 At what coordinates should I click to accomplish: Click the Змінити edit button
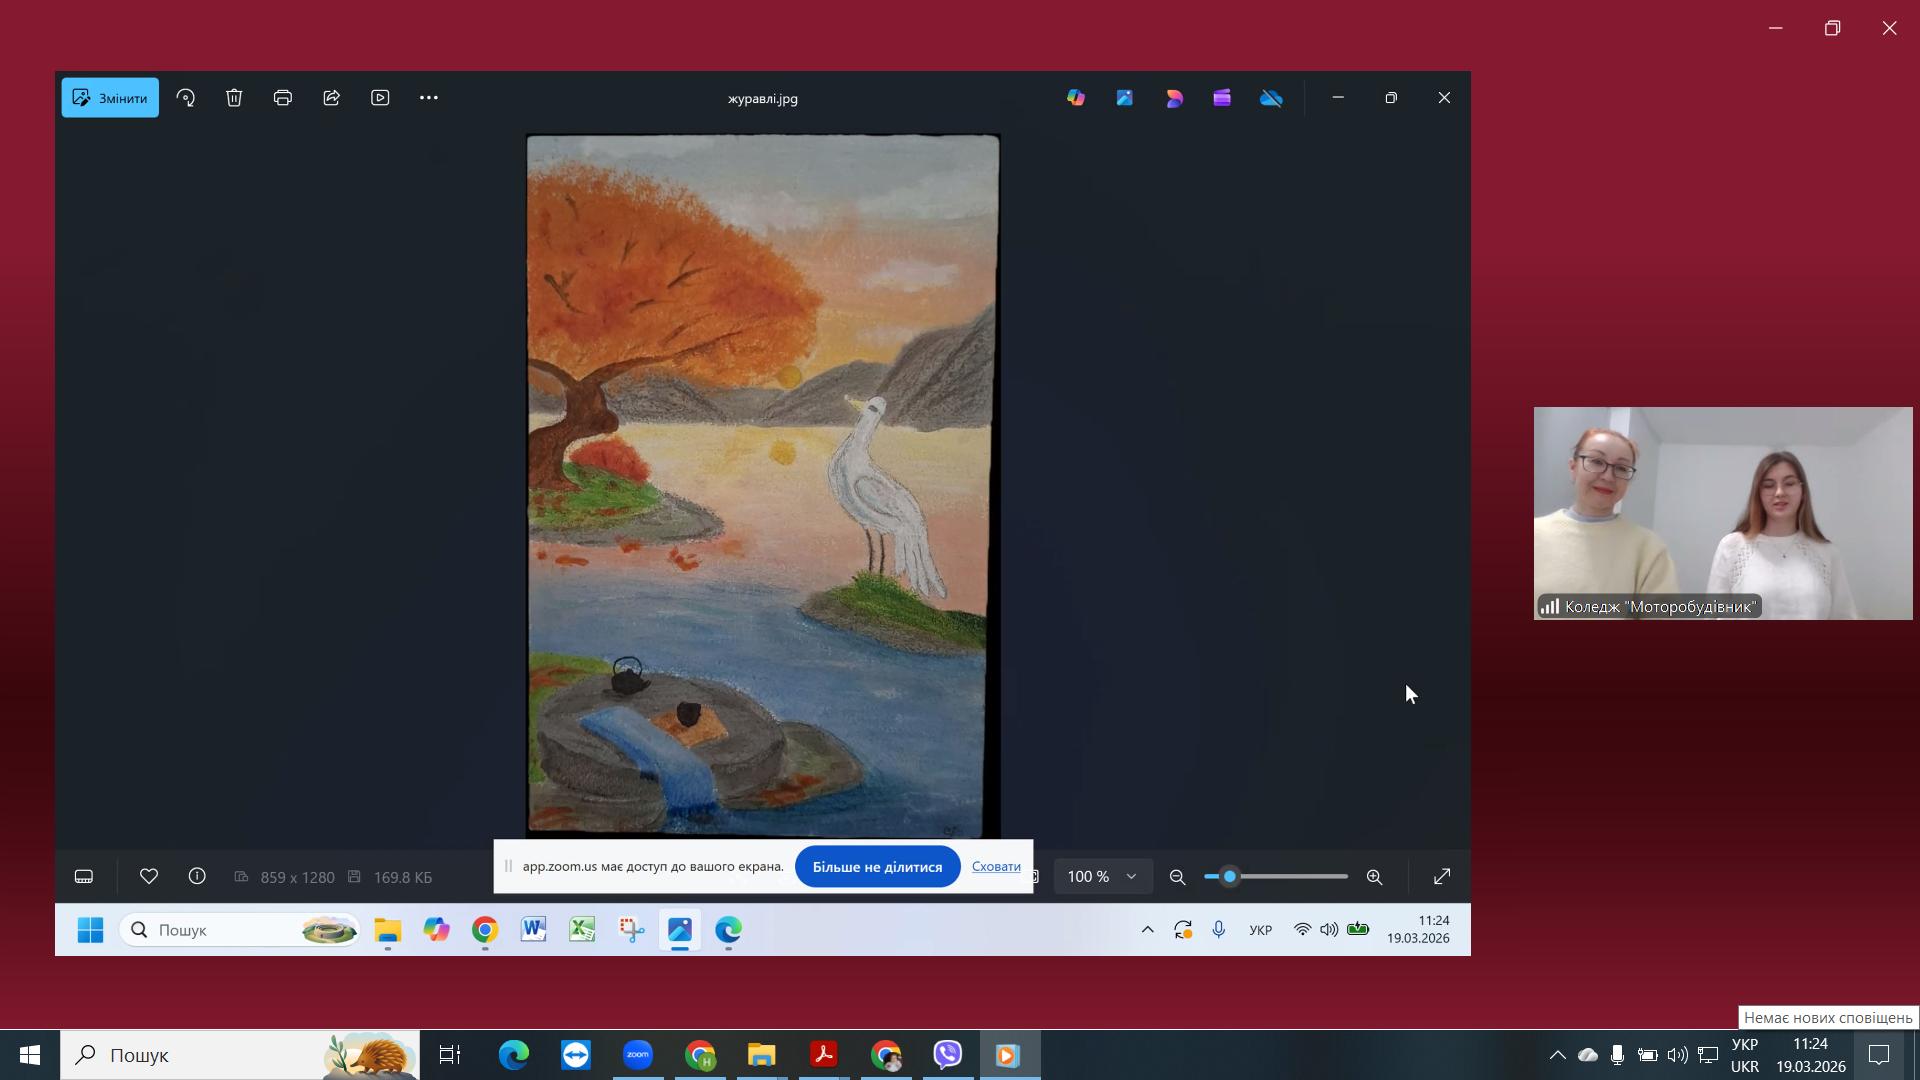click(110, 98)
